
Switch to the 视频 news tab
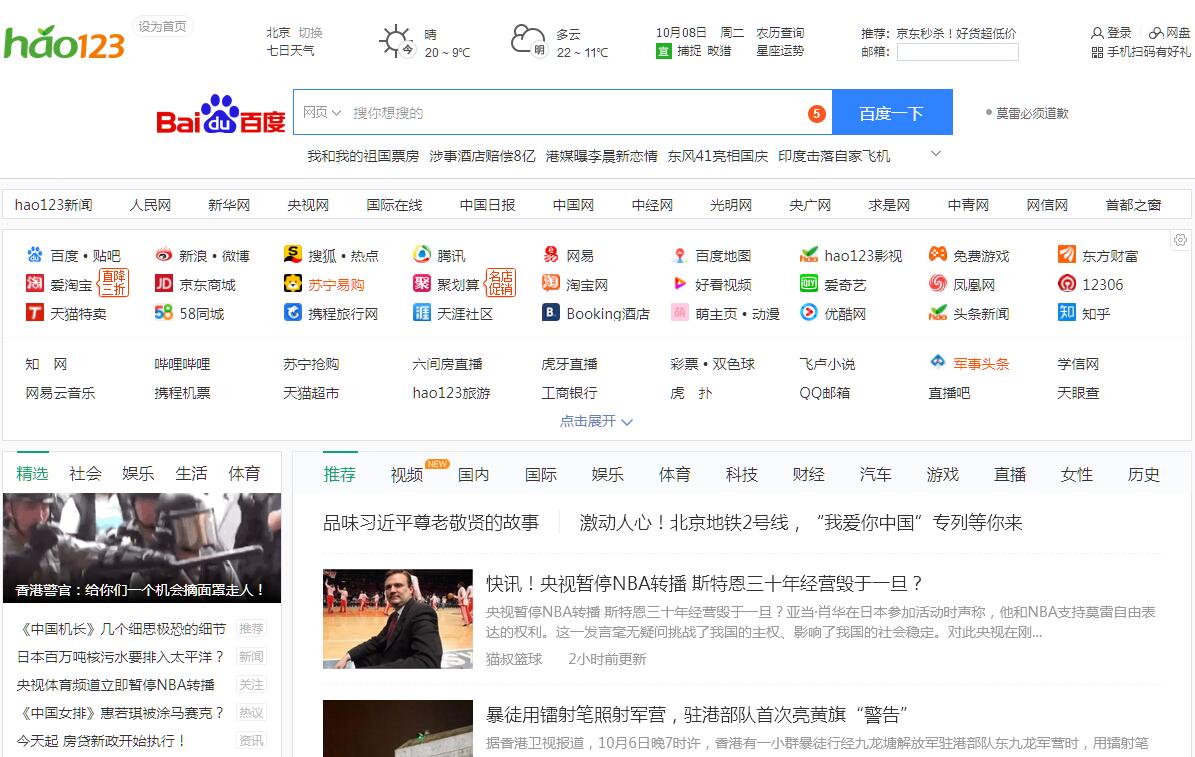point(404,474)
